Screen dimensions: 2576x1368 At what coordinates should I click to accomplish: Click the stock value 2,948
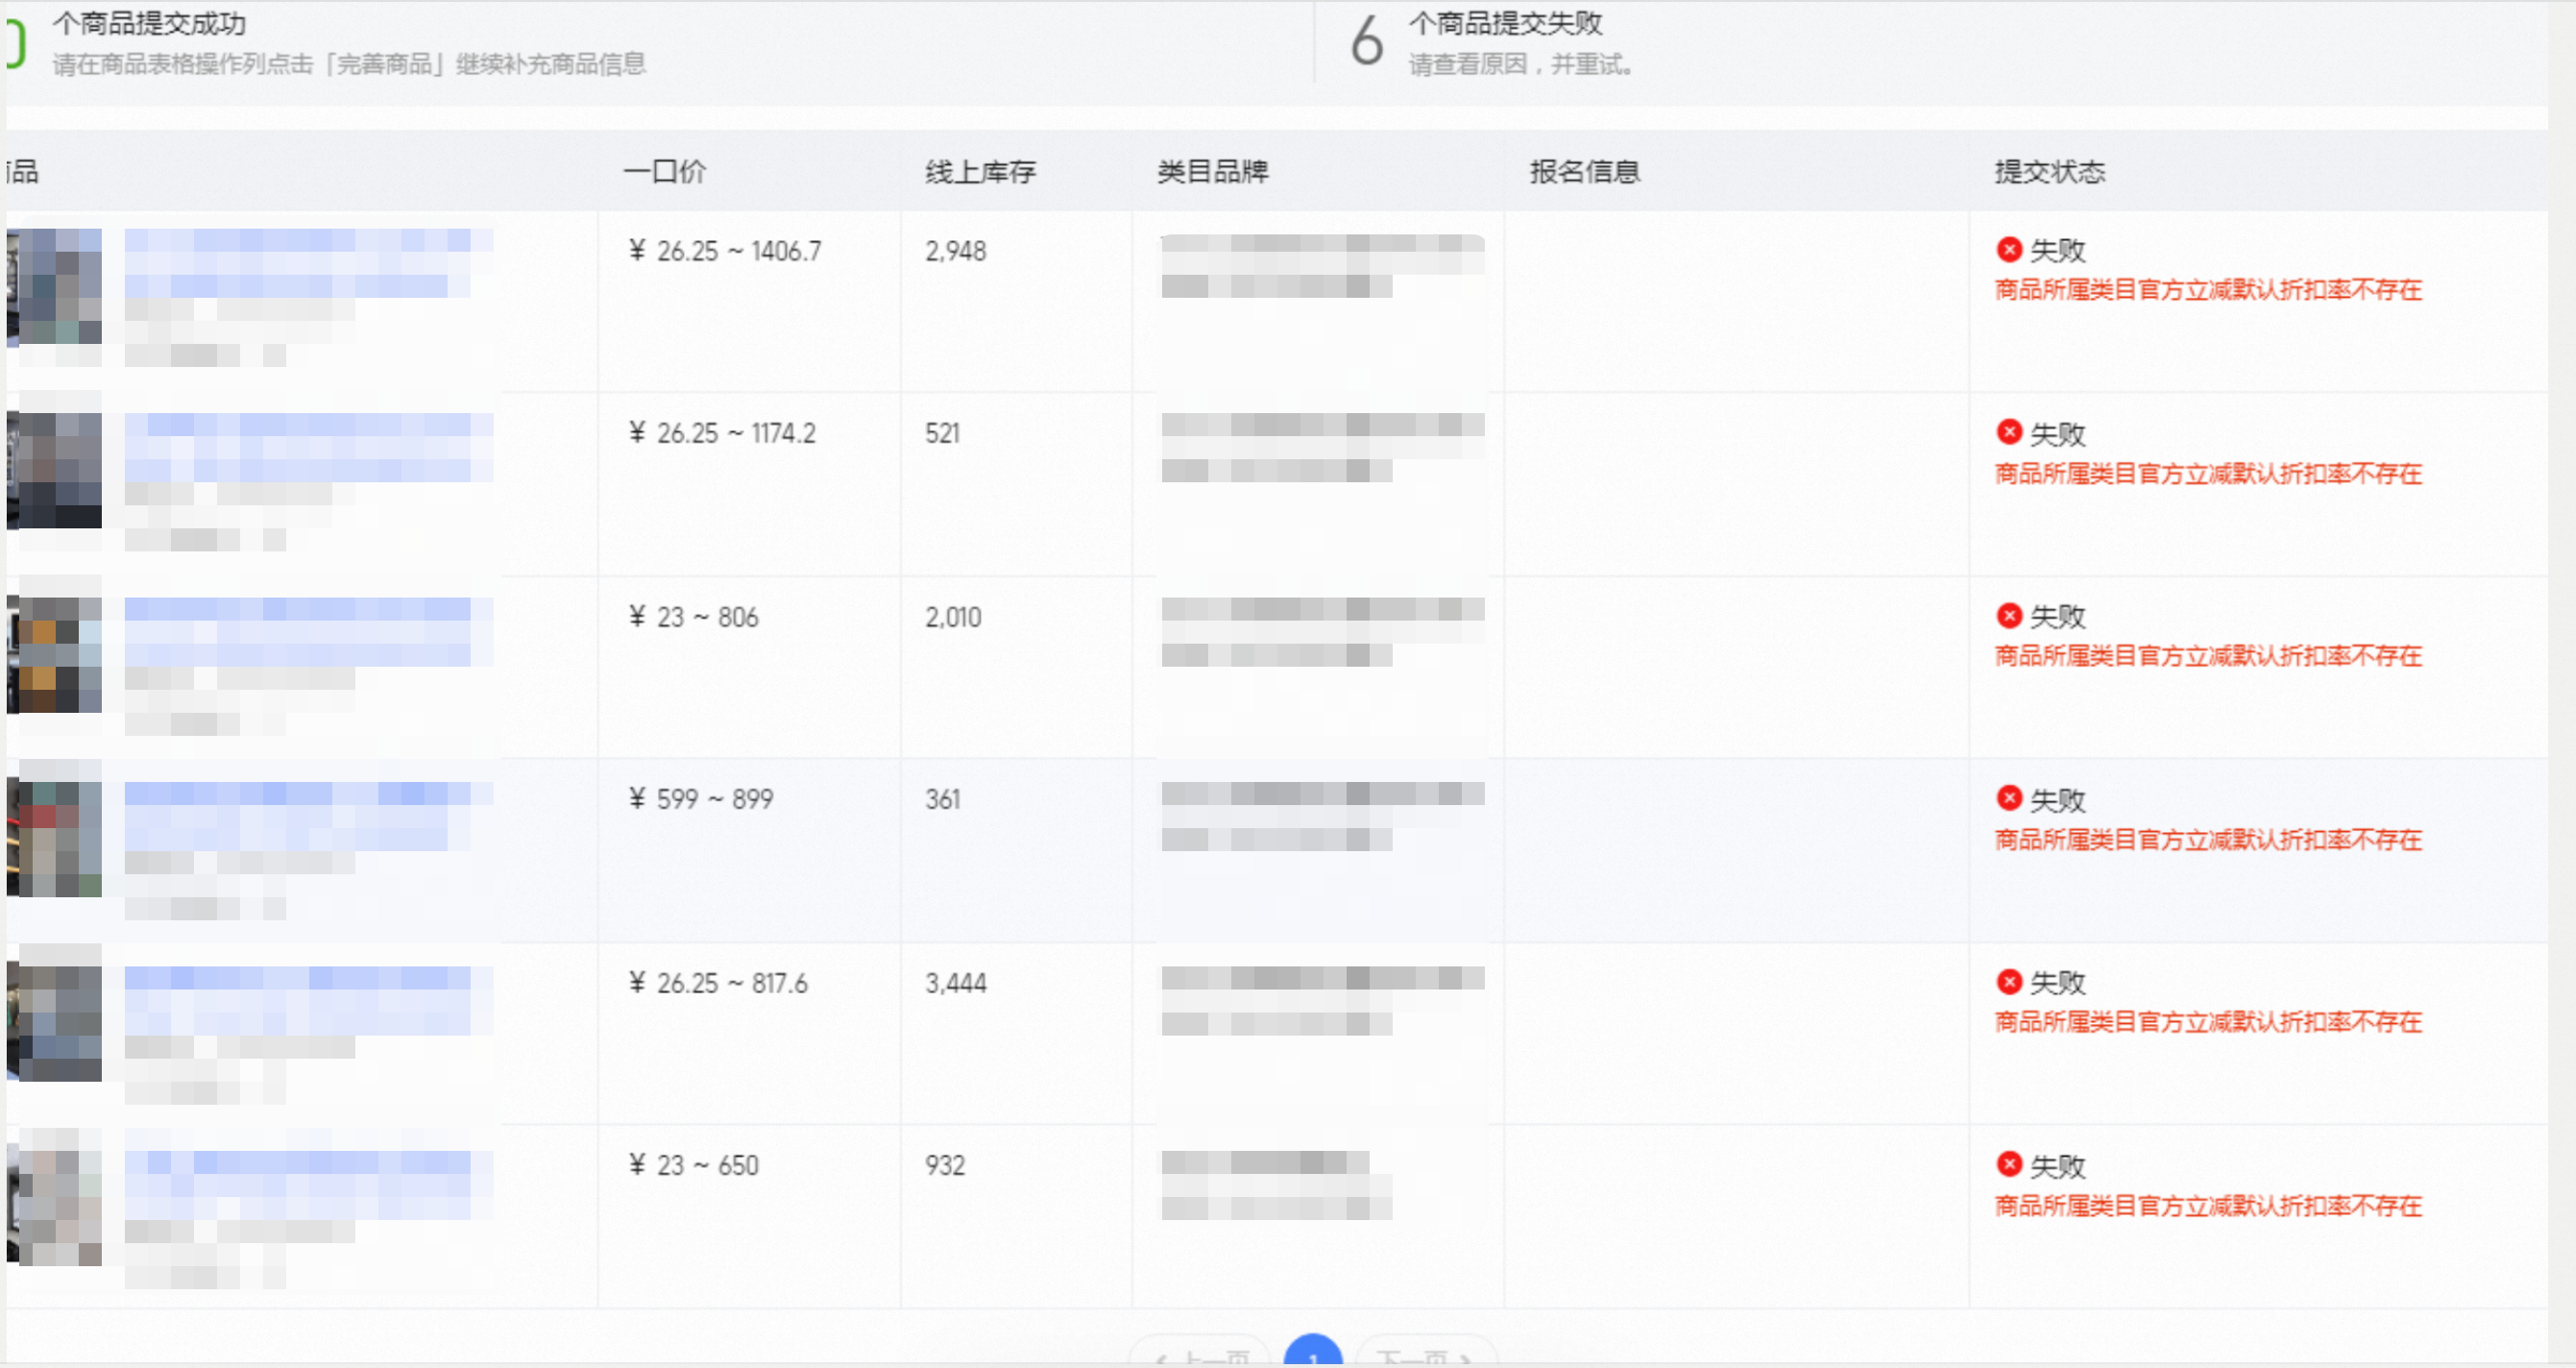(x=955, y=251)
